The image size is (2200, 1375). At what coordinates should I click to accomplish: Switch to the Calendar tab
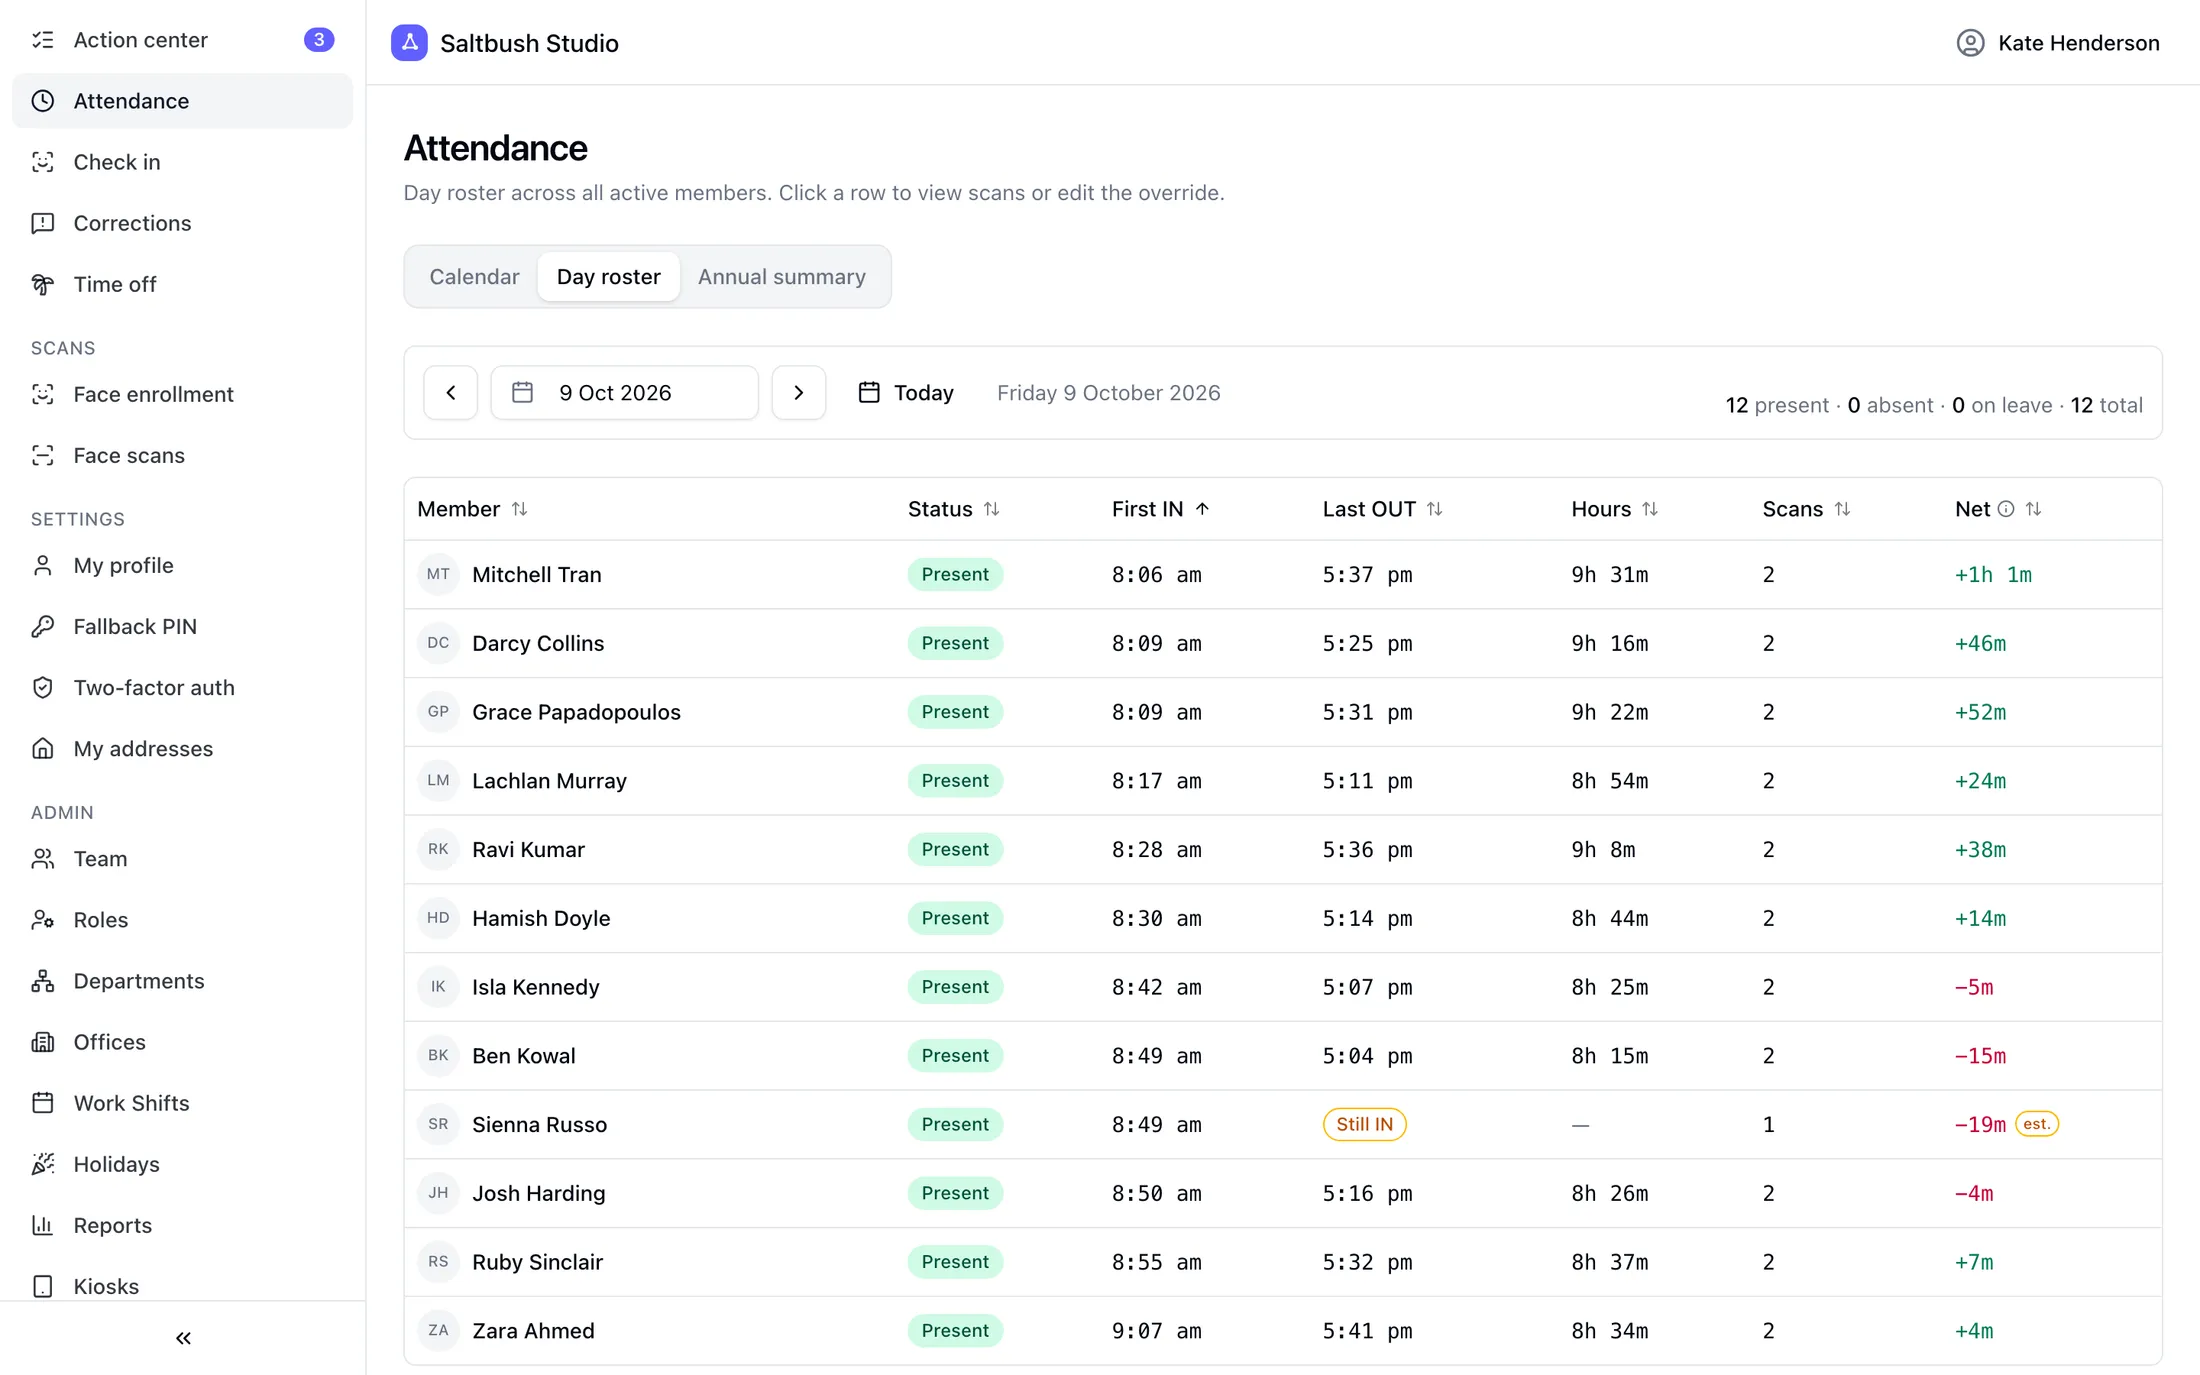474,276
